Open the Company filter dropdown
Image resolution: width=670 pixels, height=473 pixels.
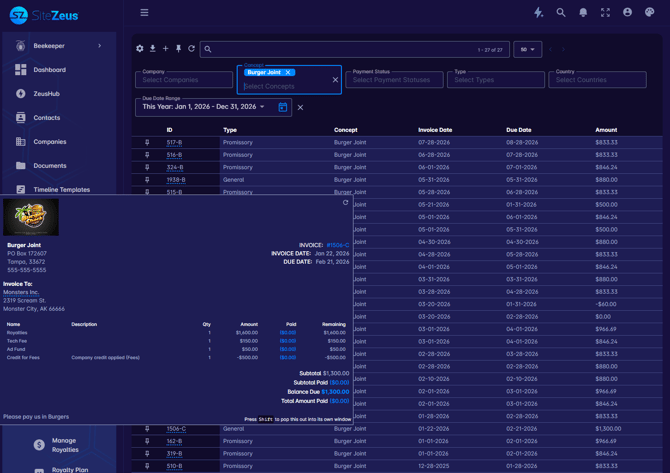point(184,79)
